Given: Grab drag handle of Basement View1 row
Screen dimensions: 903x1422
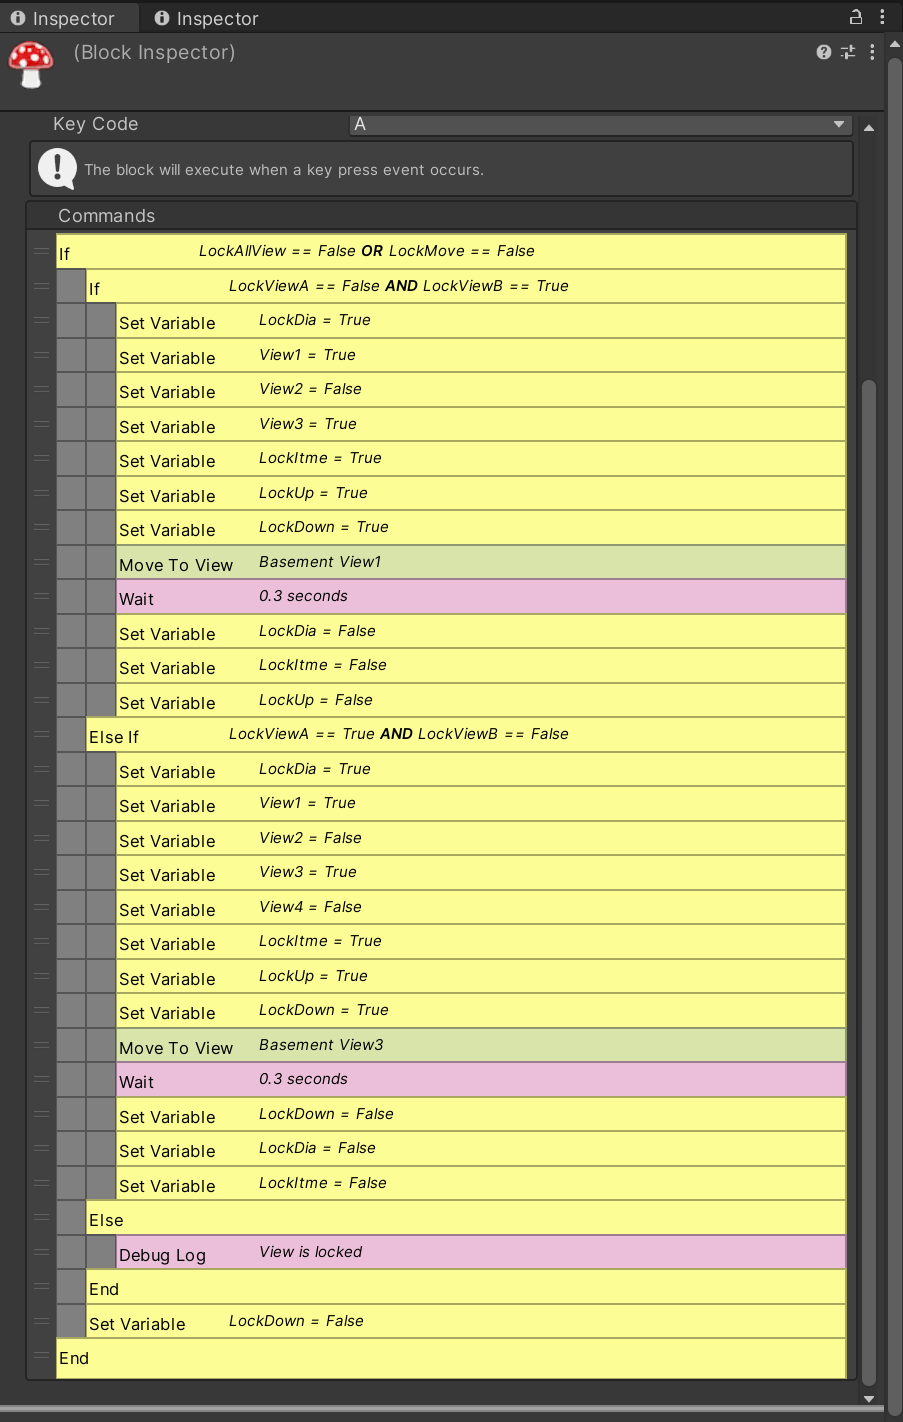Looking at the screenshot, I should coord(42,562).
